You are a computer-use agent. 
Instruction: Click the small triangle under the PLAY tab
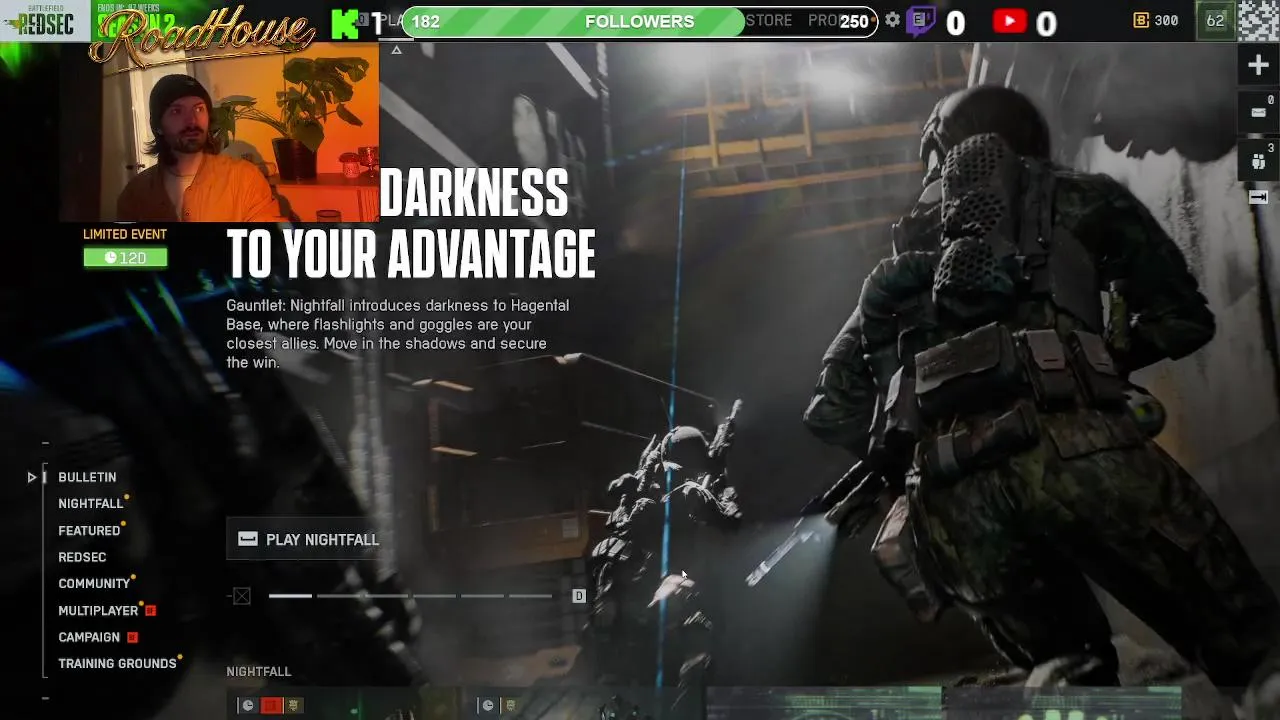pyautogui.click(x=396, y=50)
